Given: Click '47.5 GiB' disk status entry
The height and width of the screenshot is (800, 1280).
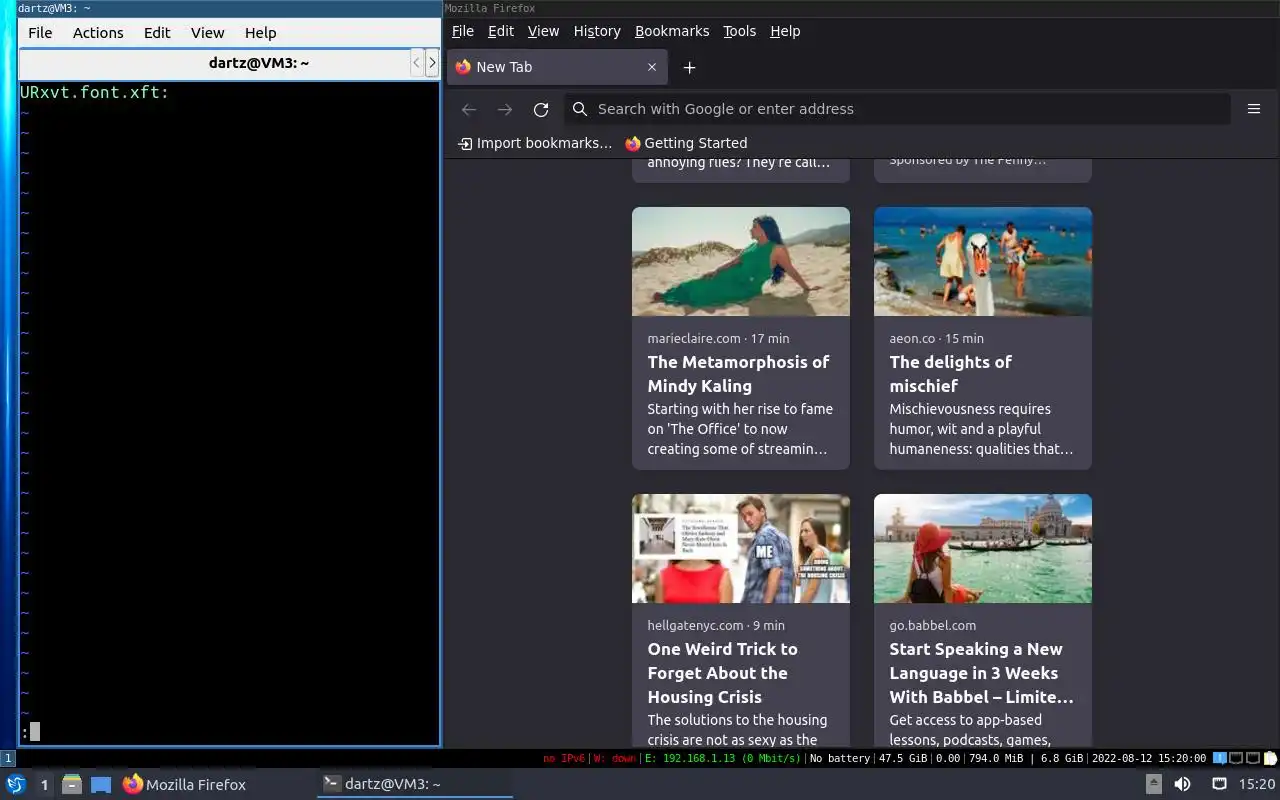Looking at the screenshot, I should click(x=903, y=758).
